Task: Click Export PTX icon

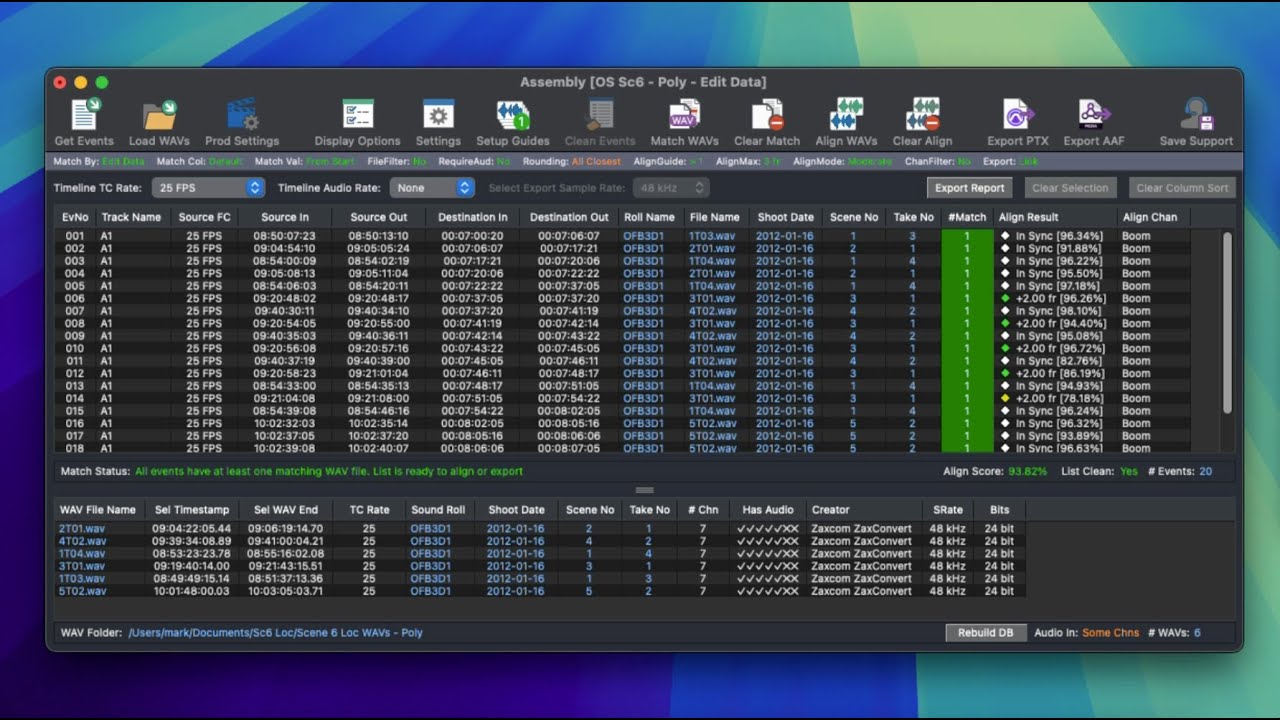Action: coord(1018,115)
